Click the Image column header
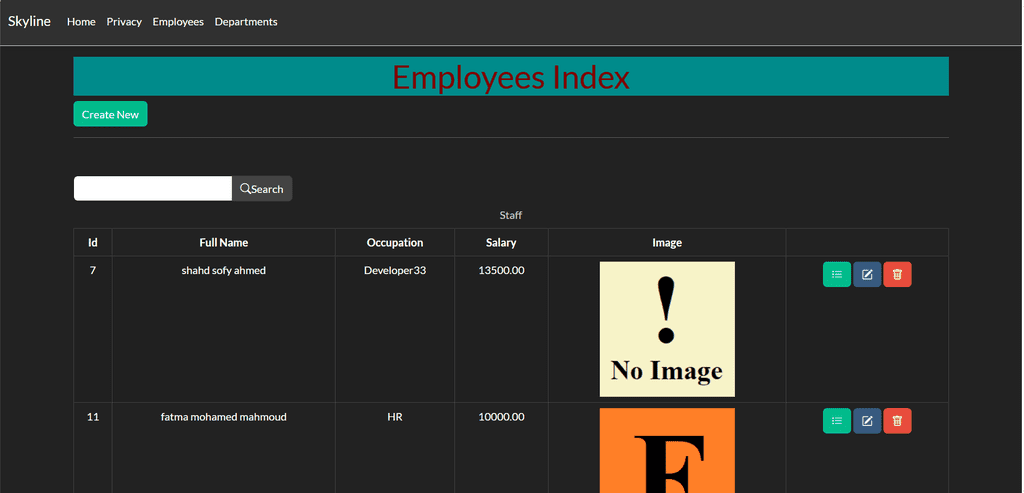1024x493 pixels. coord(667,242)
